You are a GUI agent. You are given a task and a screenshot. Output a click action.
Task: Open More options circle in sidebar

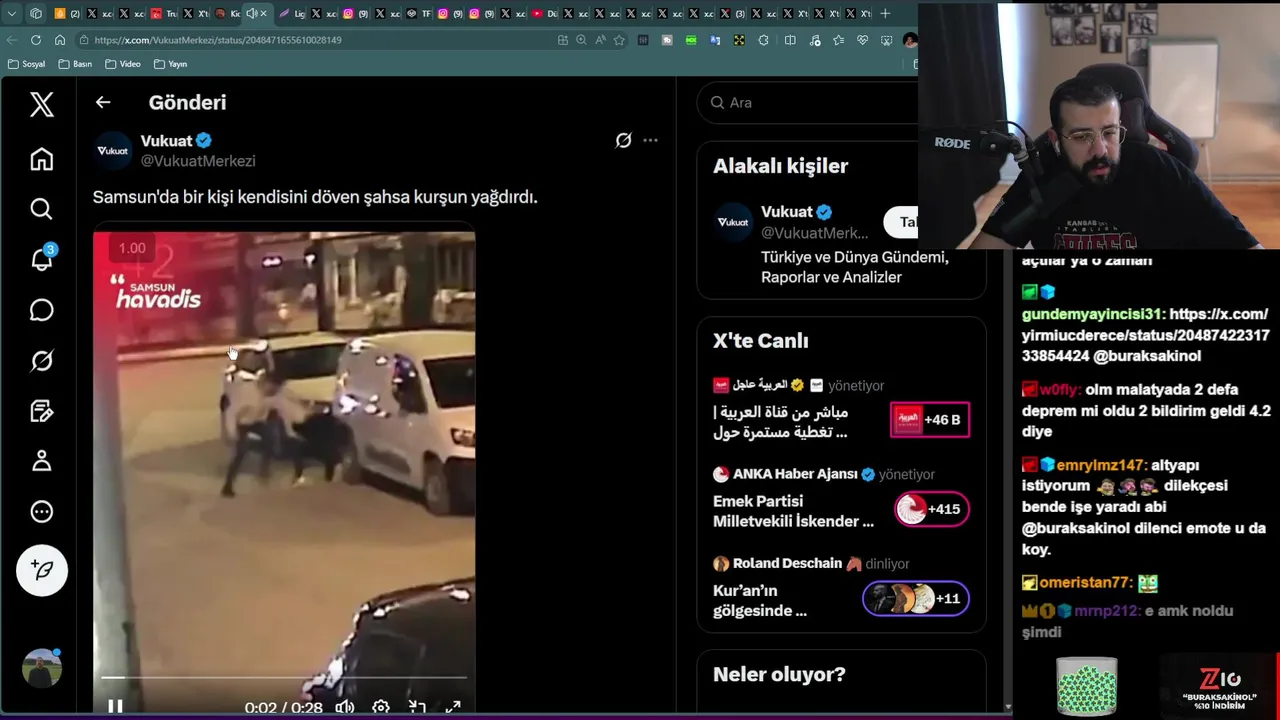(x=41, y=511)
